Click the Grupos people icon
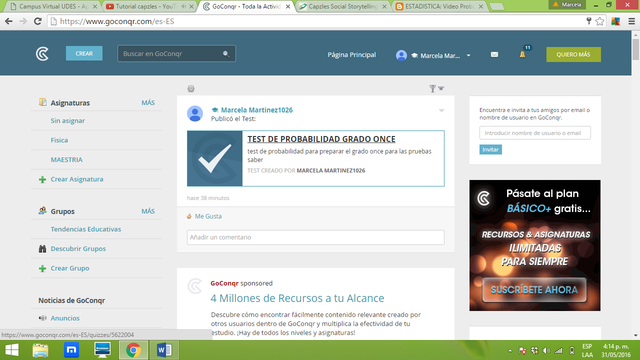Screen dimensions: 640x360 [x=42, y=211]
